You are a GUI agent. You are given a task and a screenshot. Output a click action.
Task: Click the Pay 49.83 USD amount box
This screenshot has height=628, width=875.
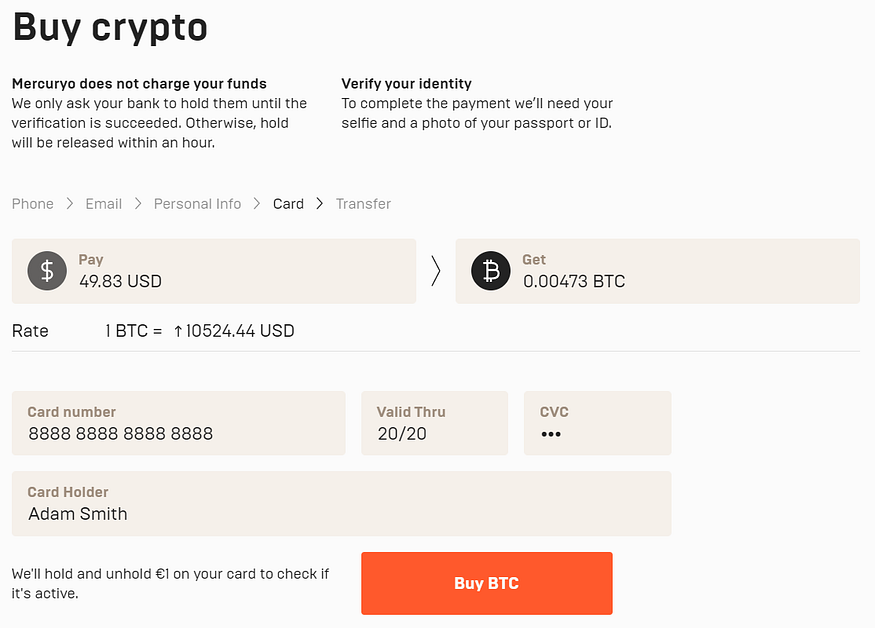coord(214,271)
